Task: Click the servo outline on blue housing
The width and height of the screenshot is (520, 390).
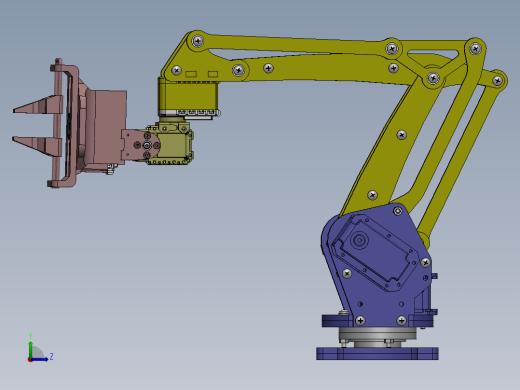Action: tap(375, 252)
